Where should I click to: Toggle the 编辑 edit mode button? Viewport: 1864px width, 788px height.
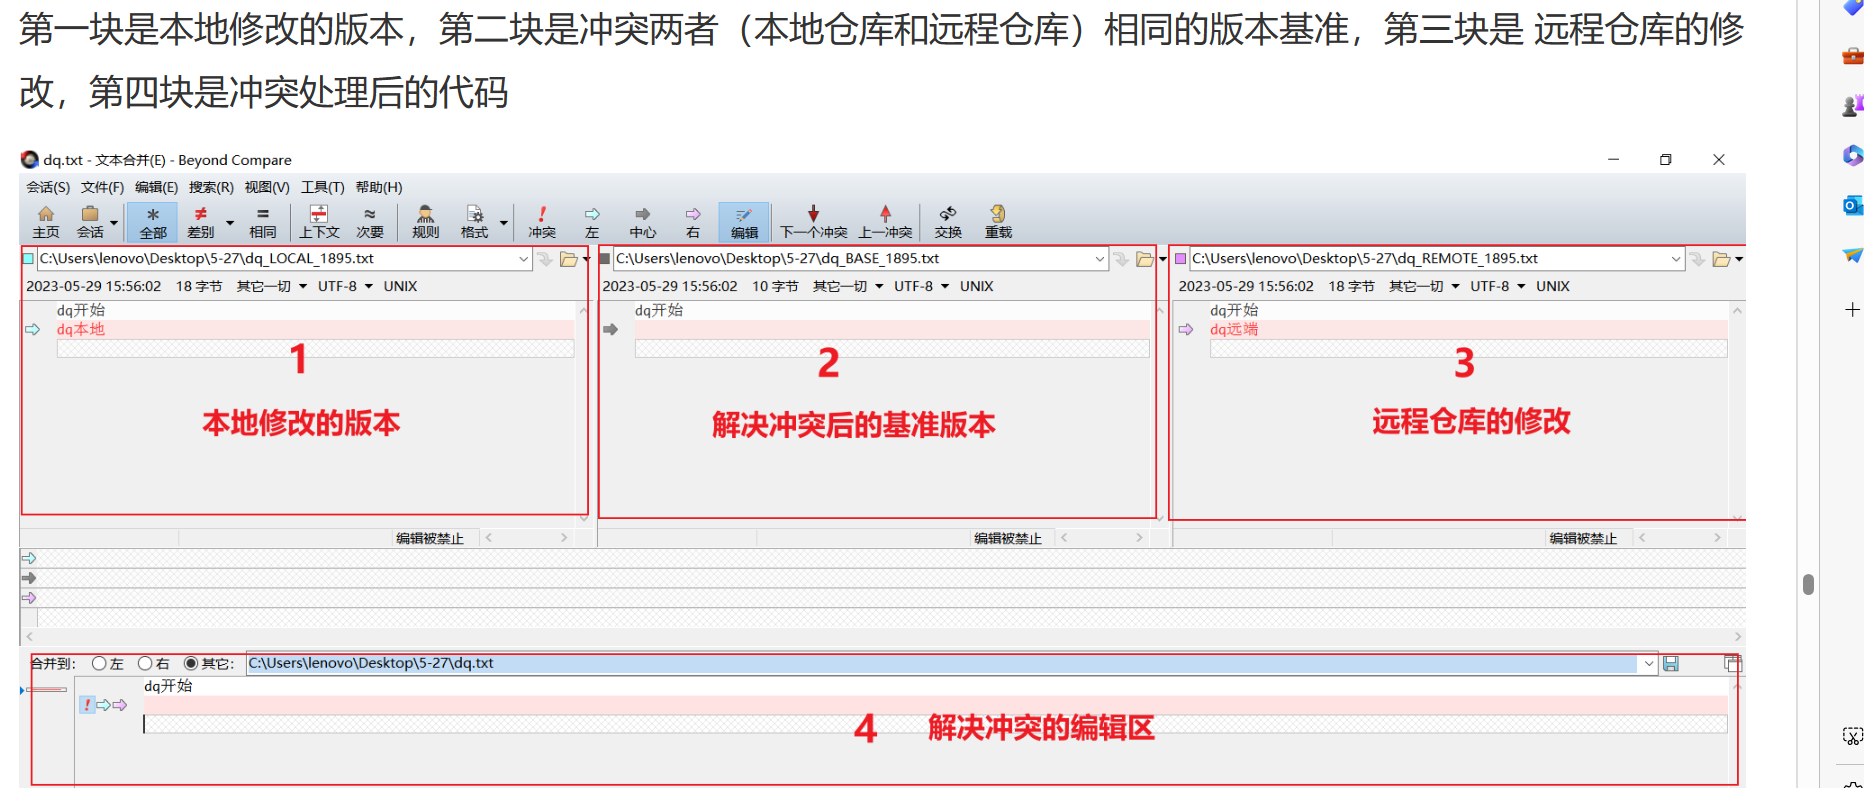click(744, 222)
